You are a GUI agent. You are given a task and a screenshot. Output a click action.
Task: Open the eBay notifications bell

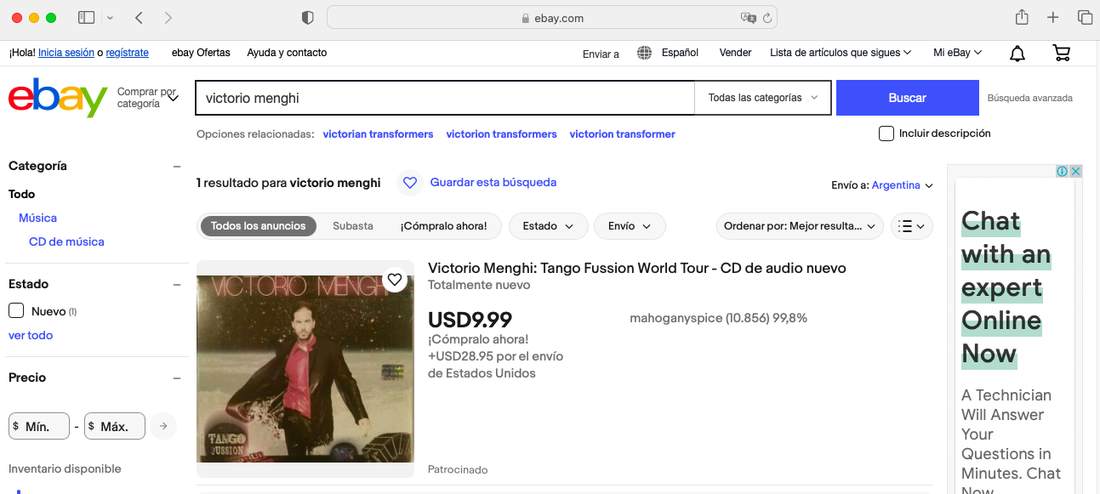point(1017,53)
